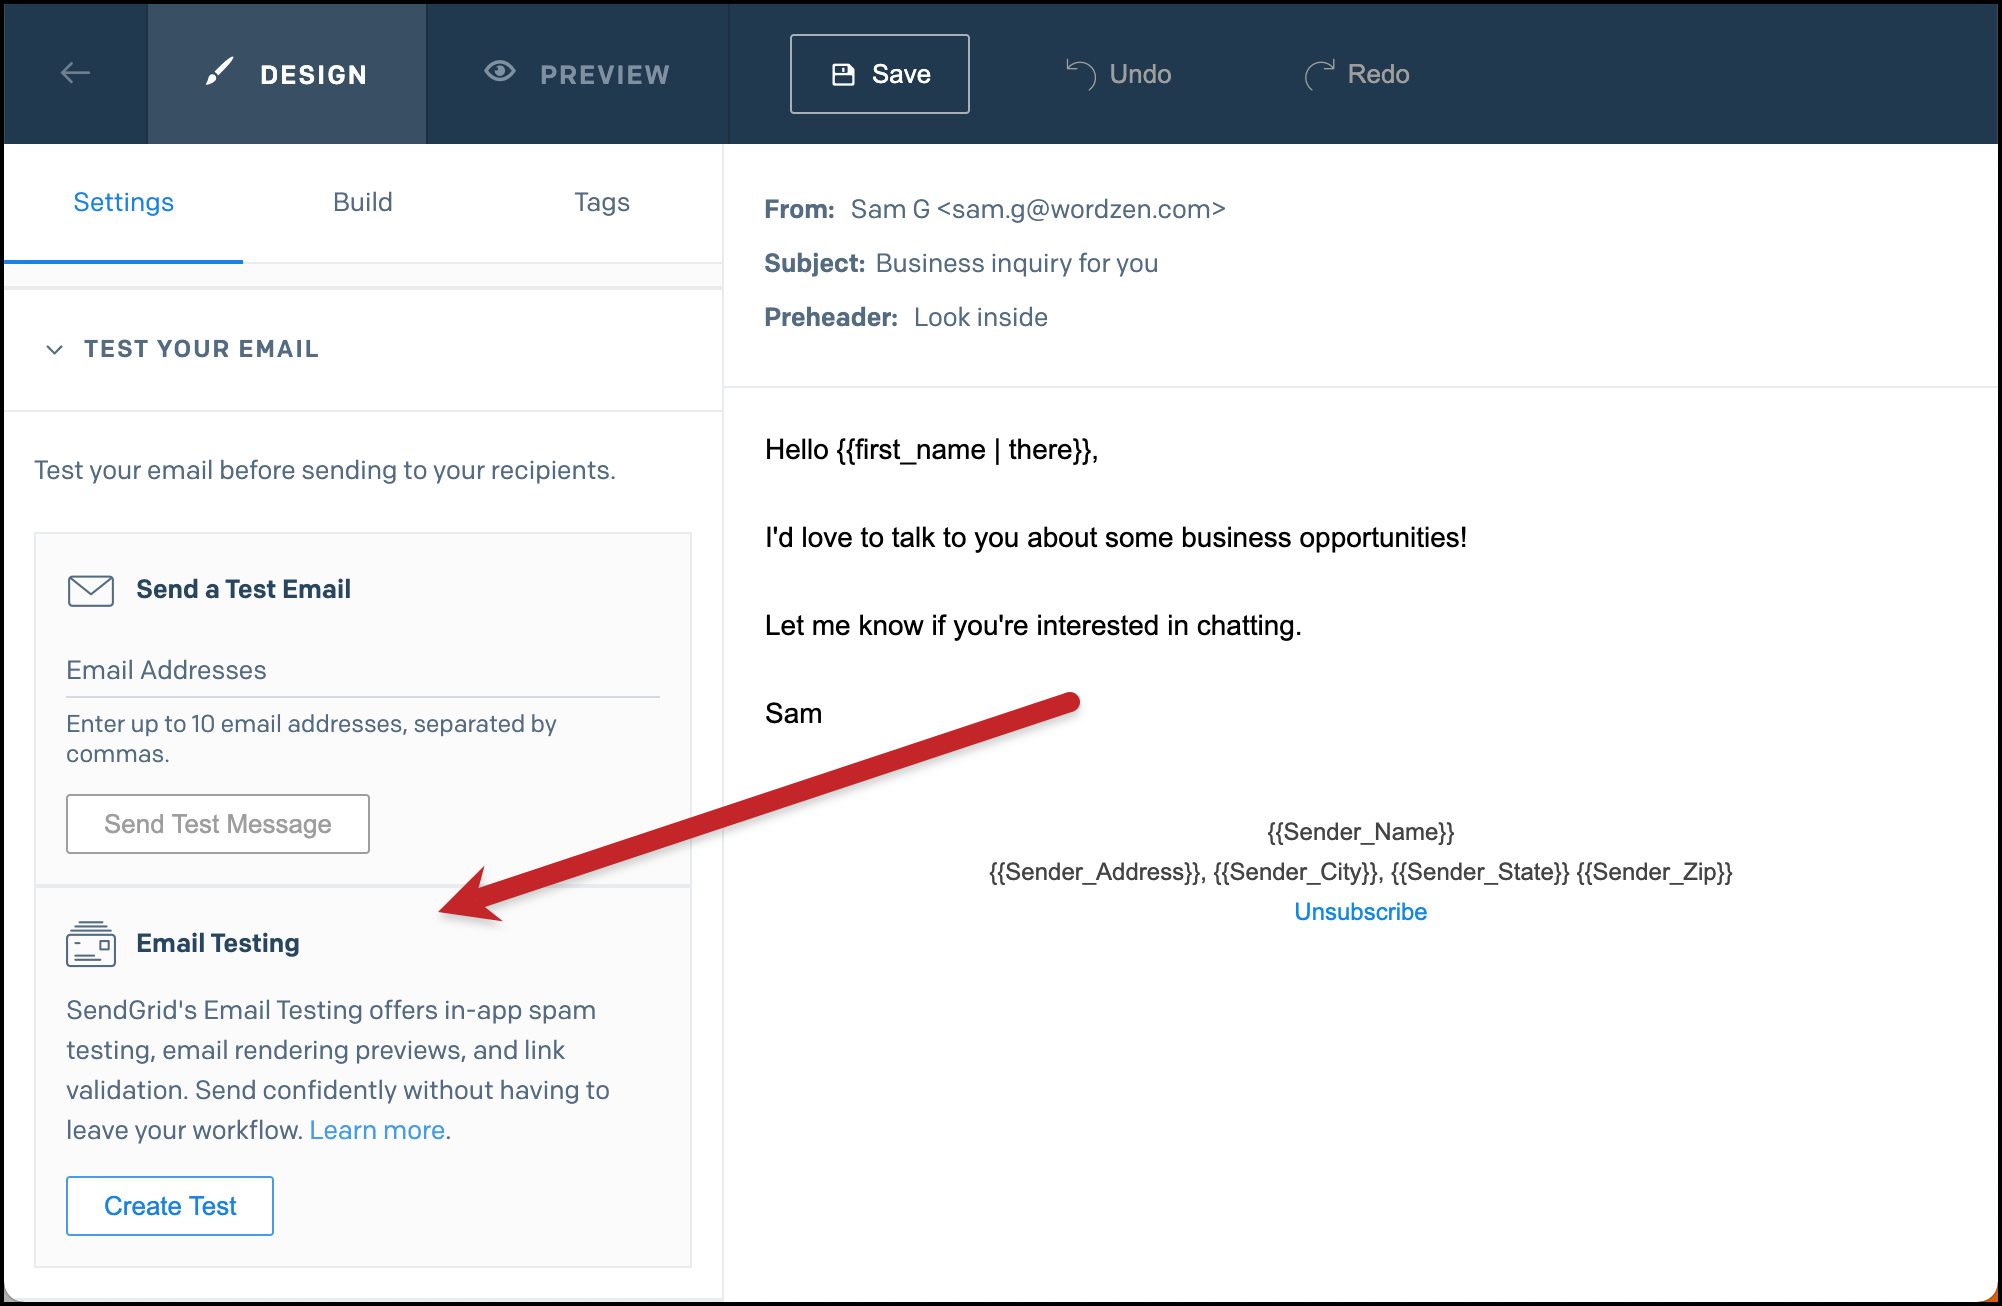Click the business opportunities sentence
Image resolution: width=2002 pixels, height=1306 pixels.
coord(1116,538)
